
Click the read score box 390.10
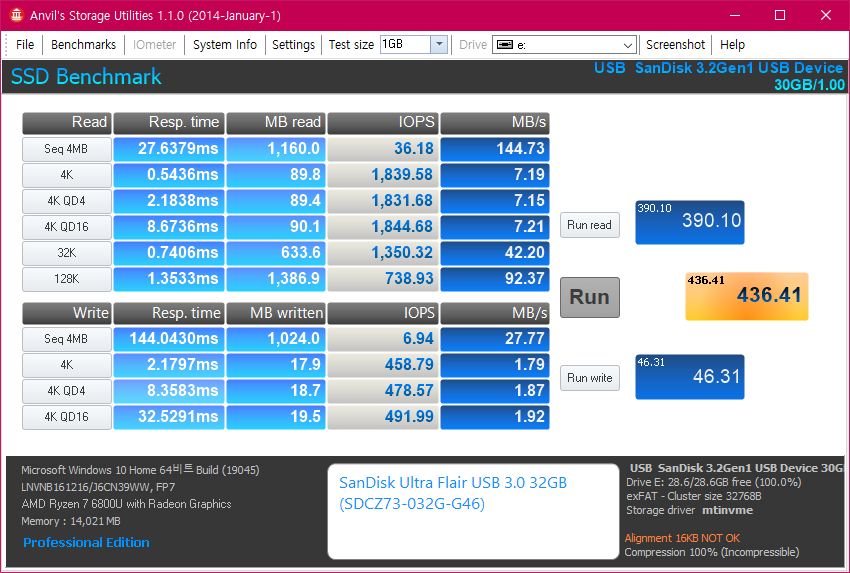click(x=690, y=222)
